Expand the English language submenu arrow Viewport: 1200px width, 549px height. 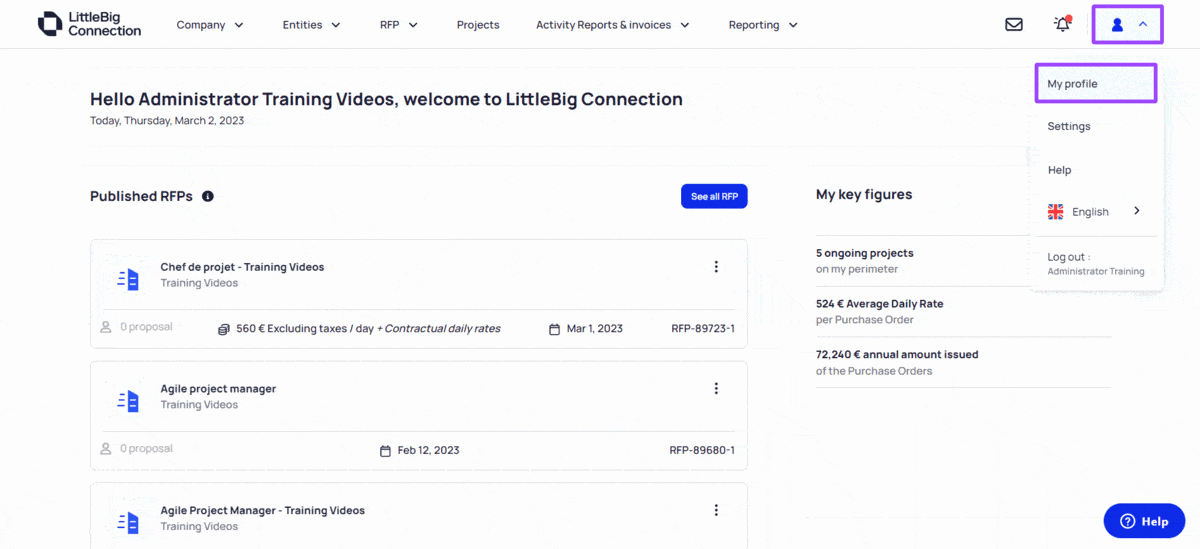[x=1137, y=211]
